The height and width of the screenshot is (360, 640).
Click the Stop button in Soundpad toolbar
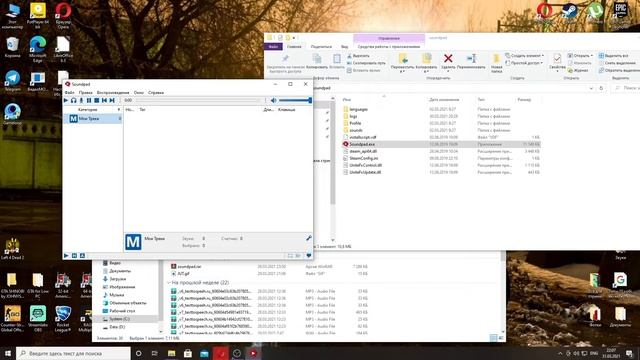point(97,100)
